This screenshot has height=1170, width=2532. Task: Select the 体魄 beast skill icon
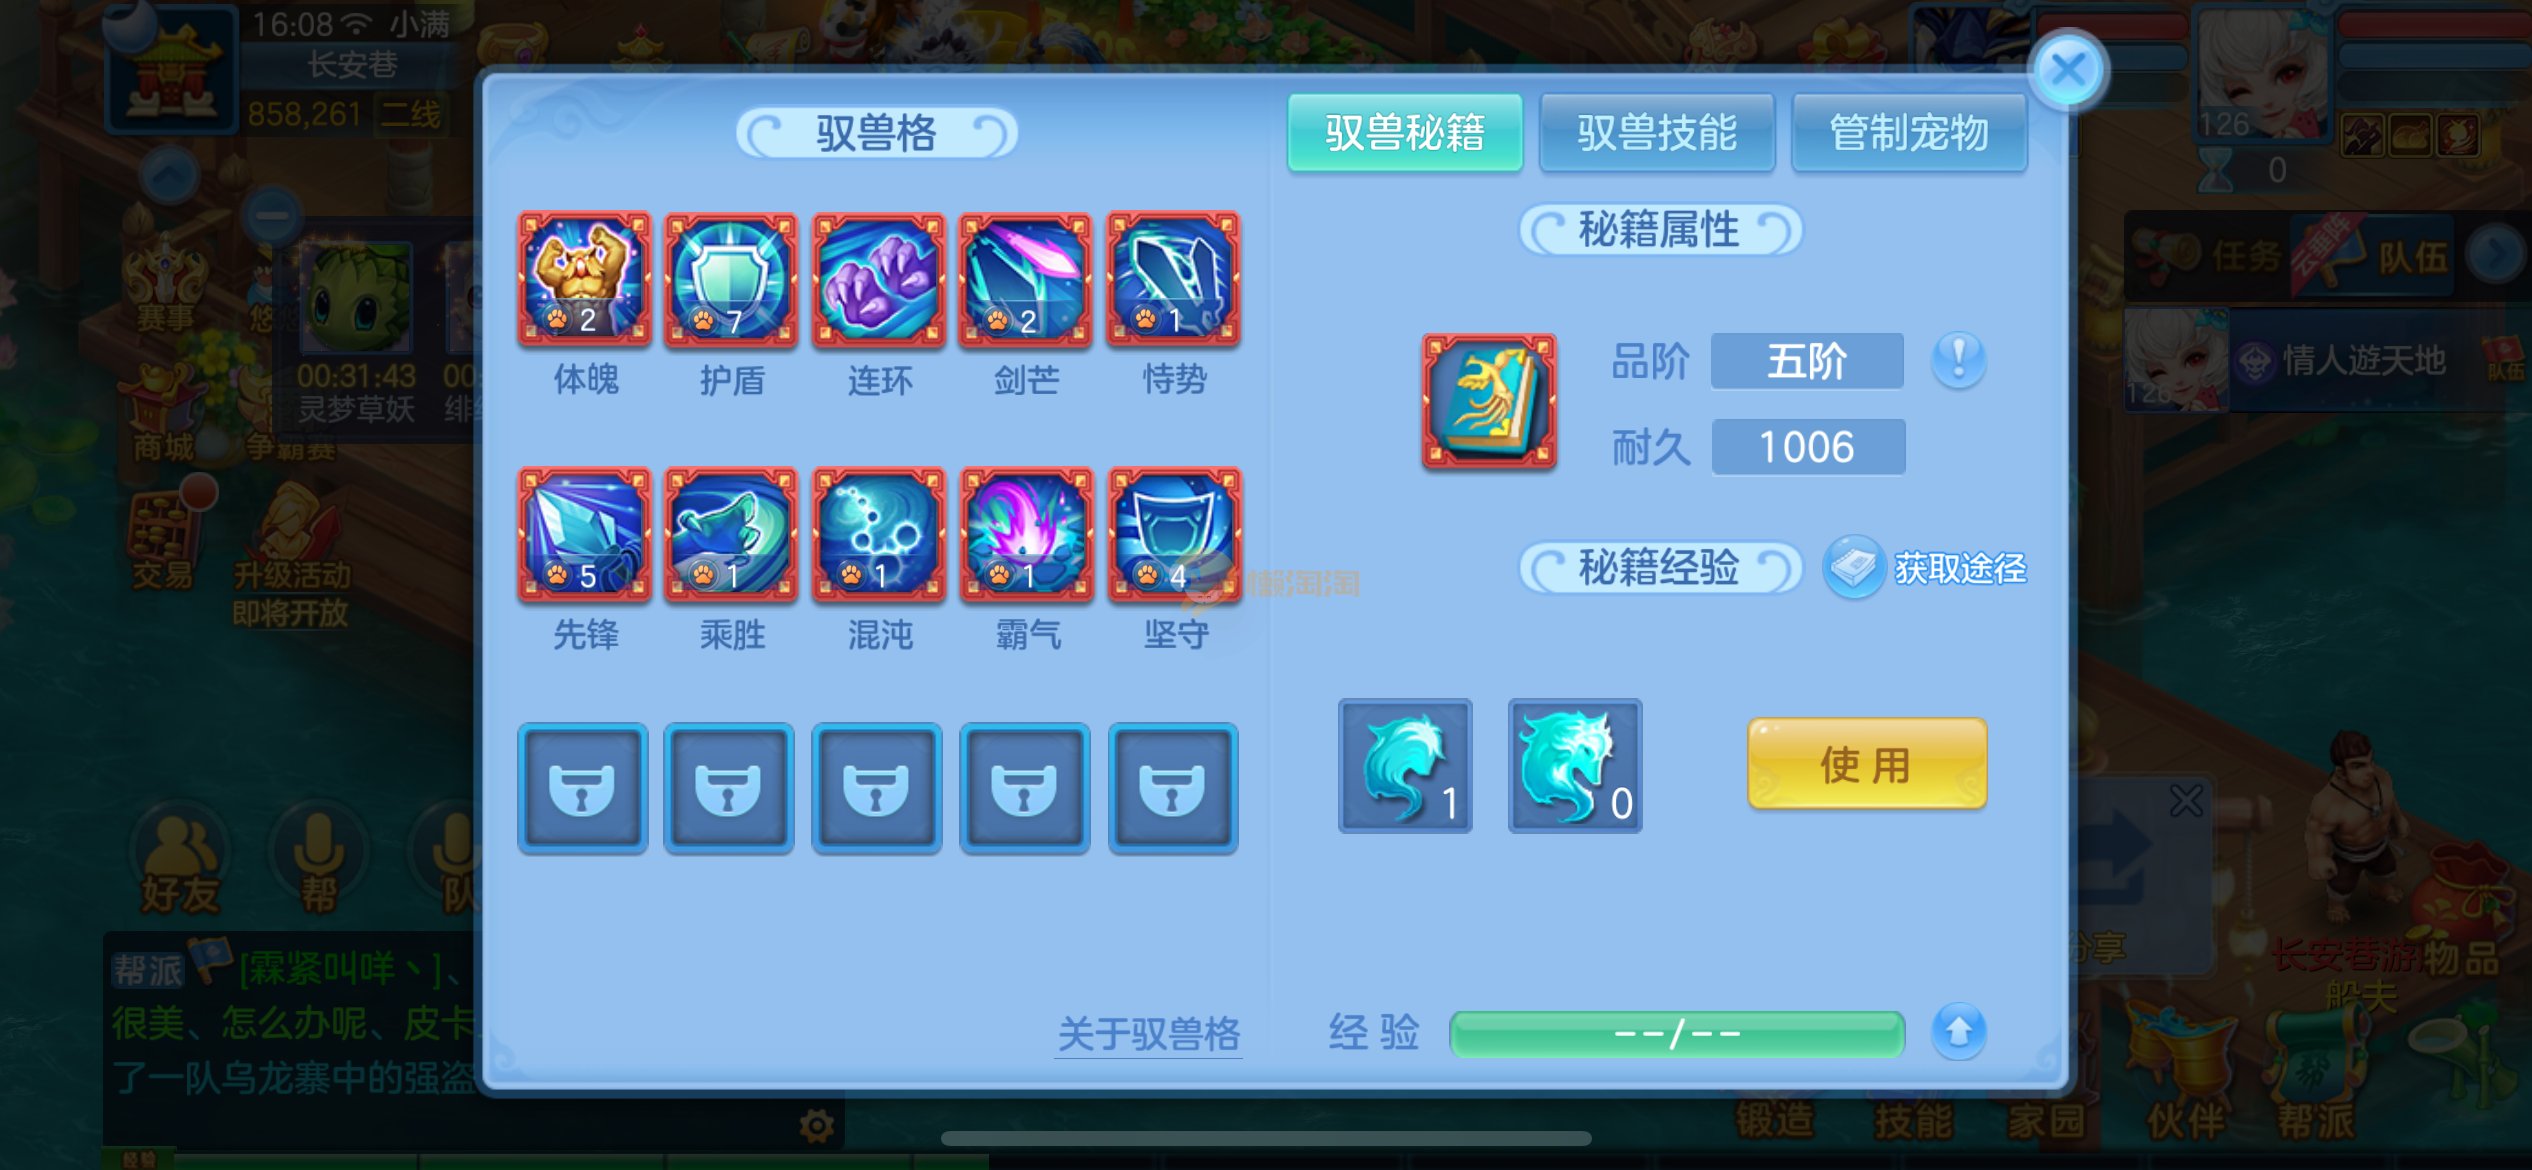coord(584,279)
